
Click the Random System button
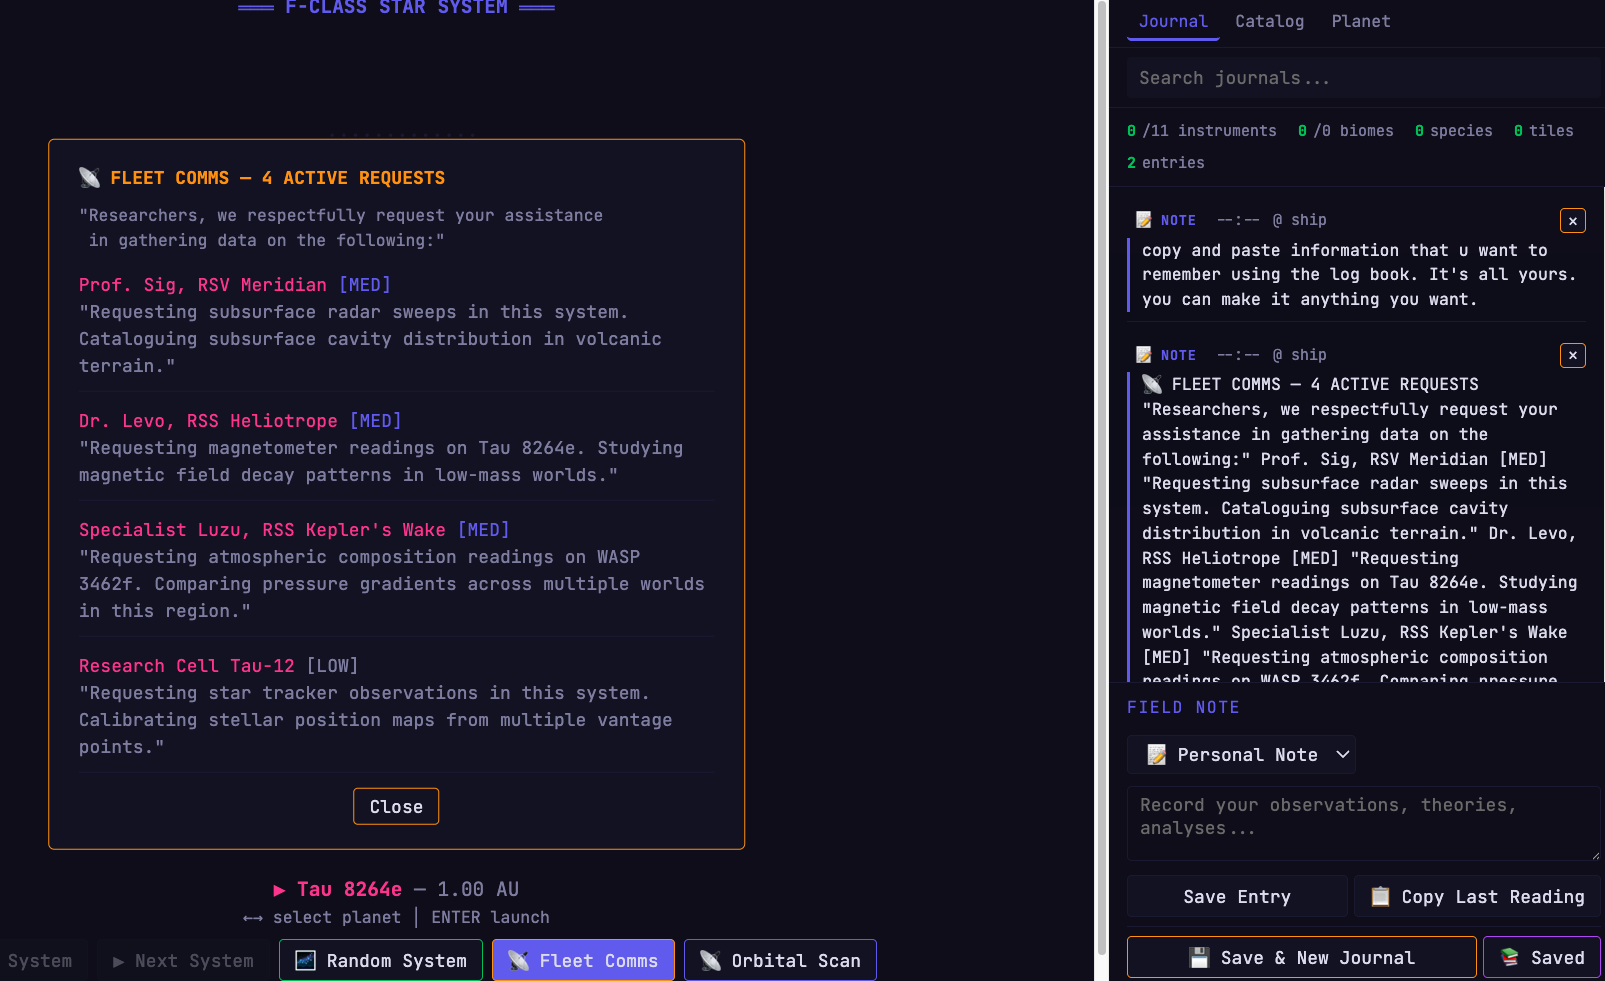point(381,961)
